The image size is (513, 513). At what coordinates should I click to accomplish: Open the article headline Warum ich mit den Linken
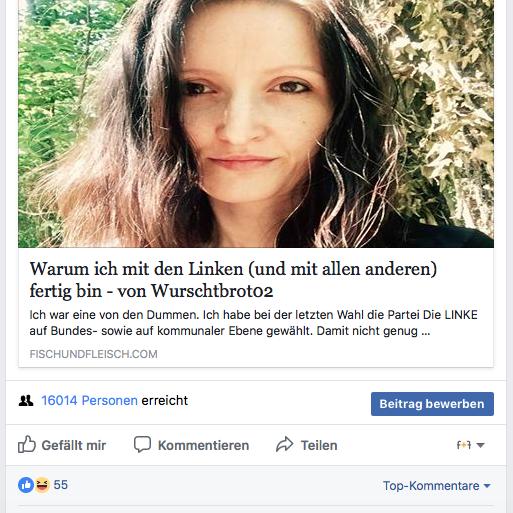233,279
